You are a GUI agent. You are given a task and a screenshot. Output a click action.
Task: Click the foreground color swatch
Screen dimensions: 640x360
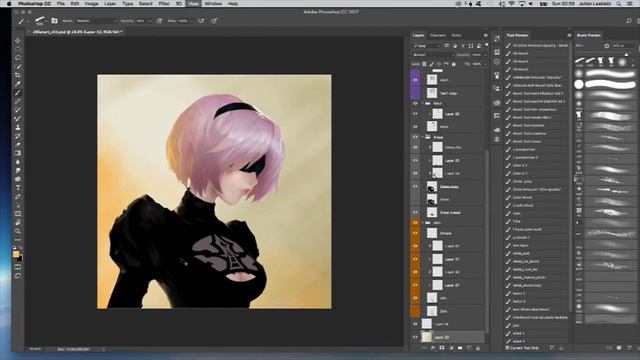click(x=16, y=254)
